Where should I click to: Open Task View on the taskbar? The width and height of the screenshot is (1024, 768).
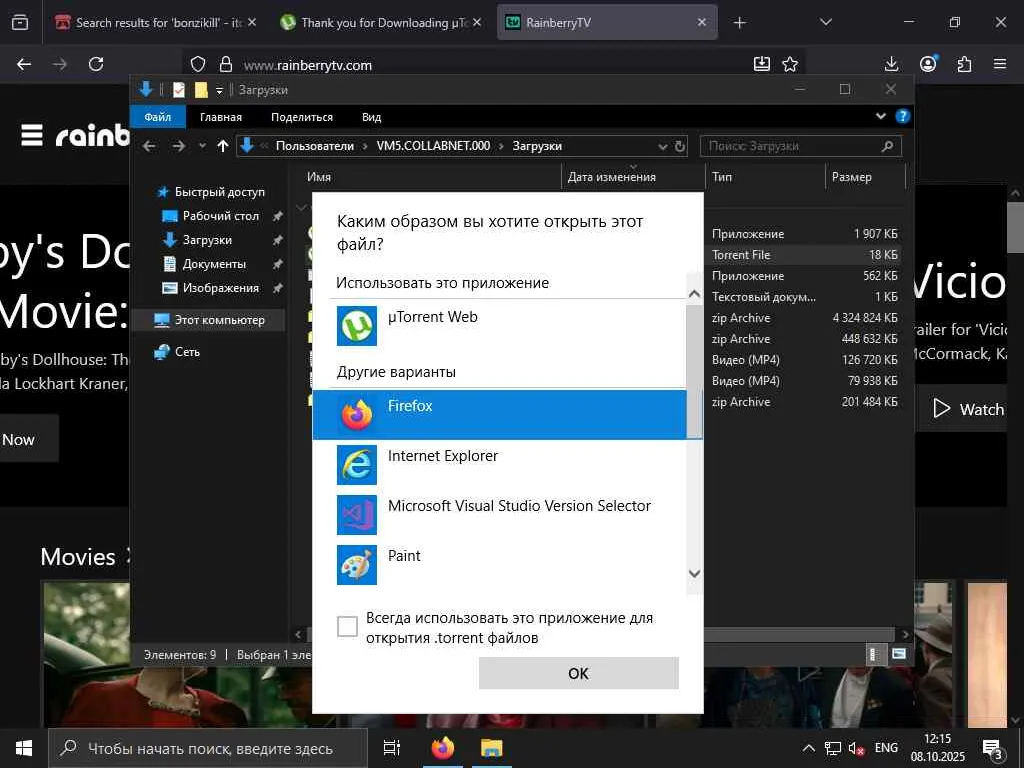pyautogui.click(x=391, y=748)
